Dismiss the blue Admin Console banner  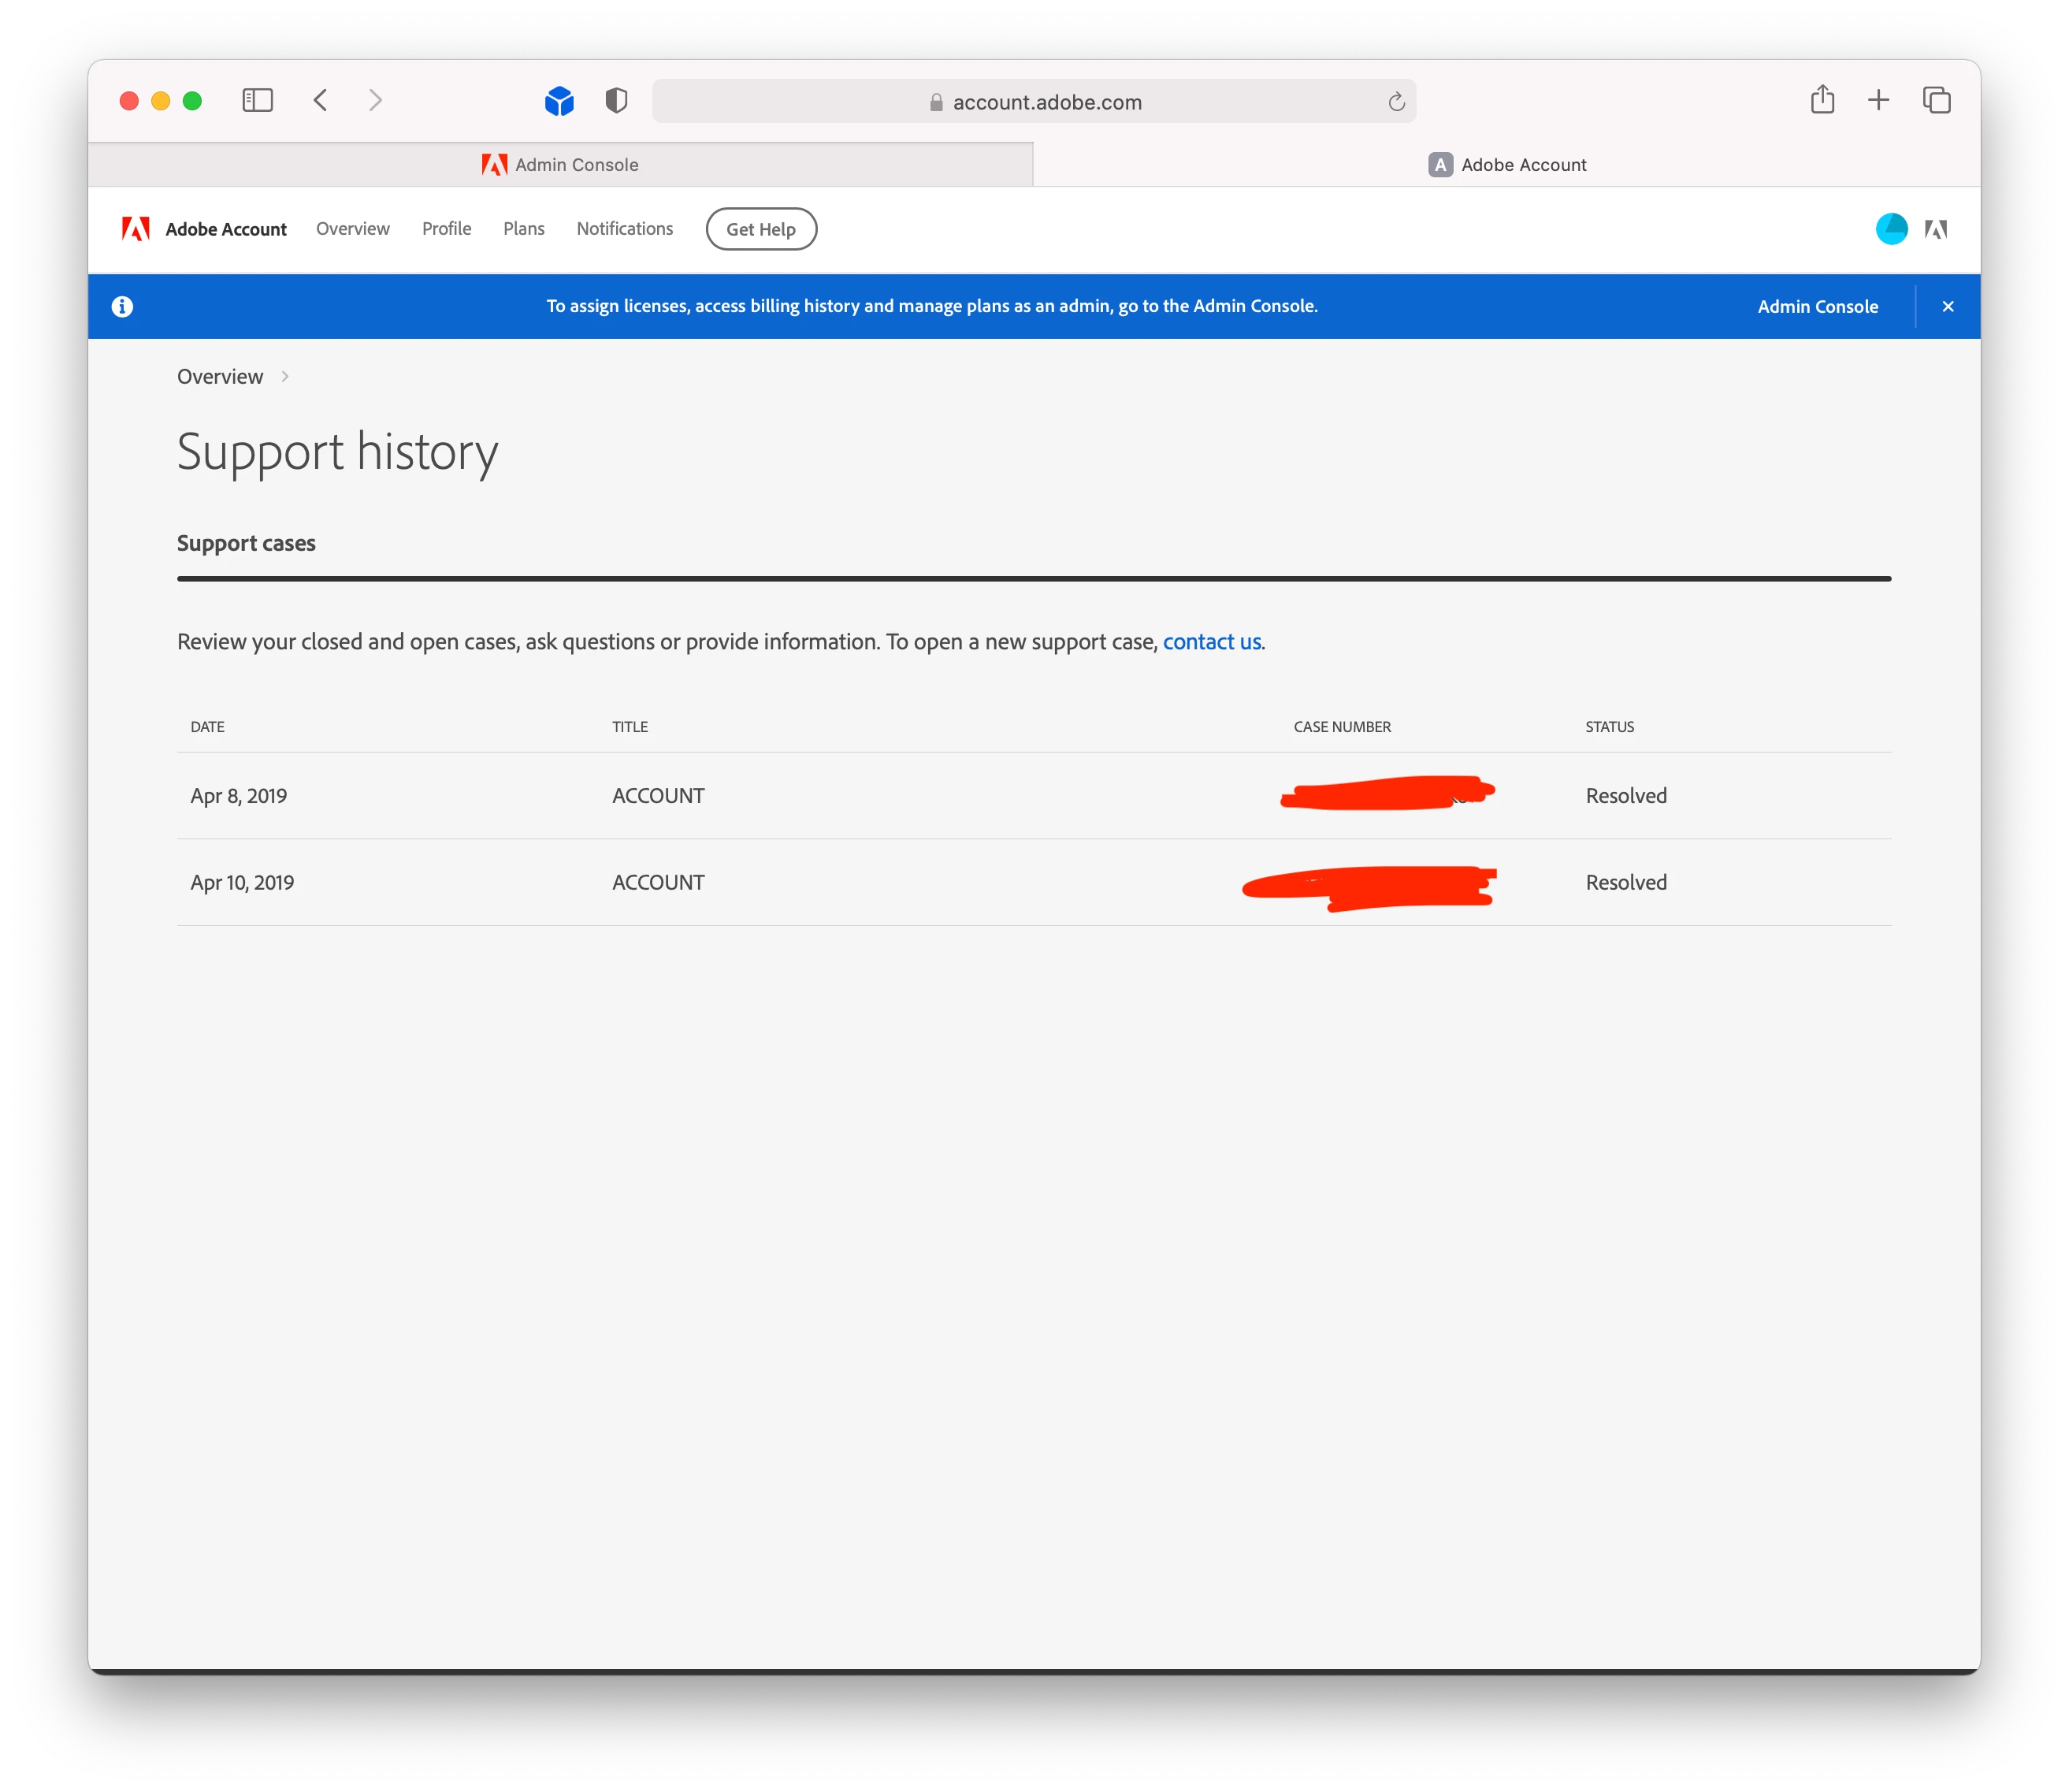[1947, 307]
